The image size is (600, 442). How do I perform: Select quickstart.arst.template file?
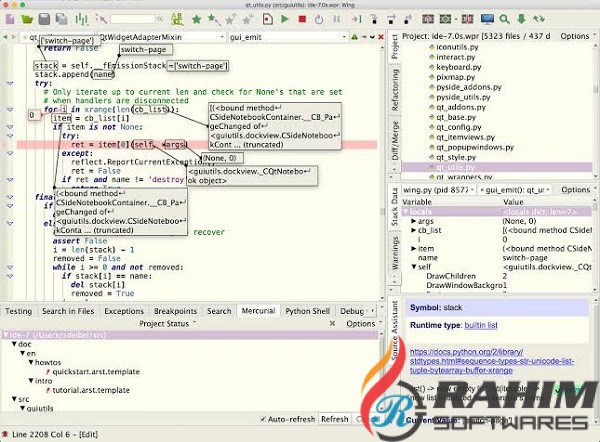point(96,372)
